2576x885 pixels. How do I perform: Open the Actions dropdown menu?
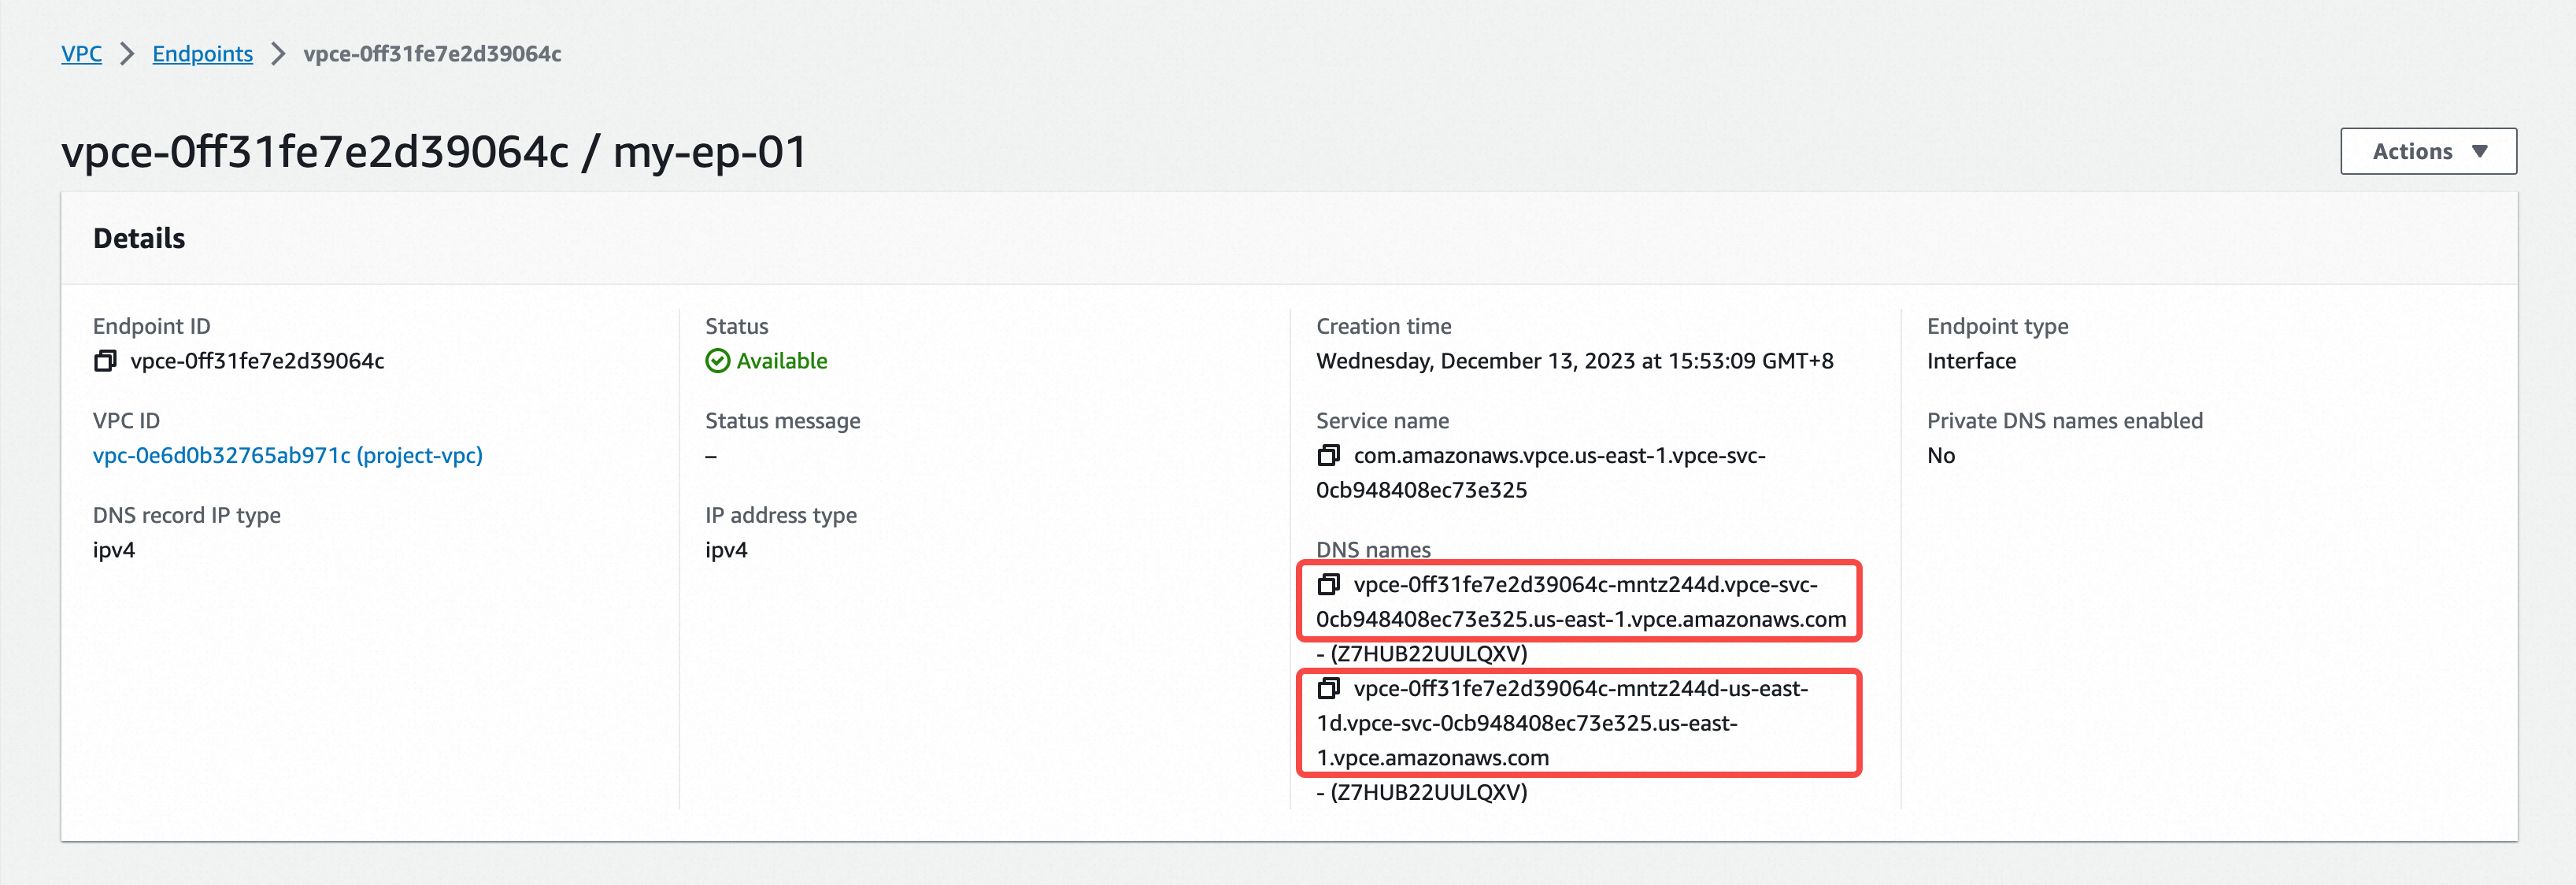(2428, 151)
